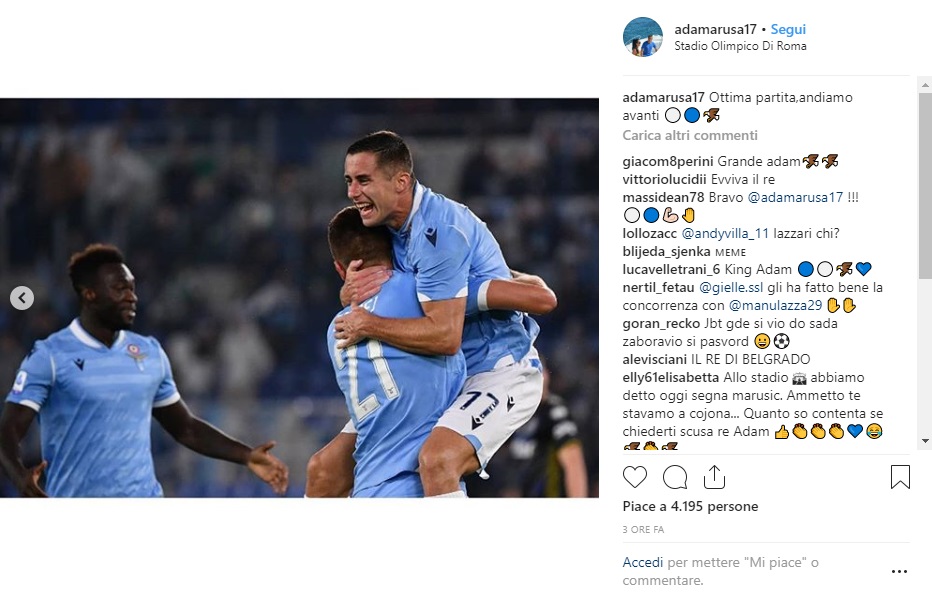Like the post with the heart icon
Screen dimensions: 932x597
pyautogui.click(x=634, y=477)
